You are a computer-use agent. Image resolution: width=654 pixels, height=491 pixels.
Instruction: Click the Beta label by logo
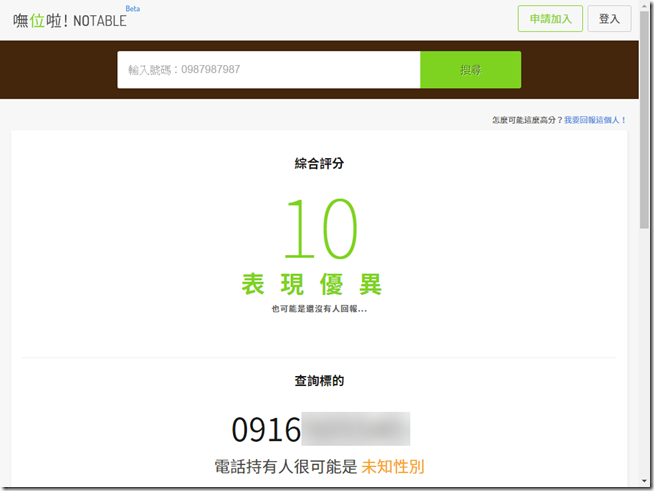point(133,8)
